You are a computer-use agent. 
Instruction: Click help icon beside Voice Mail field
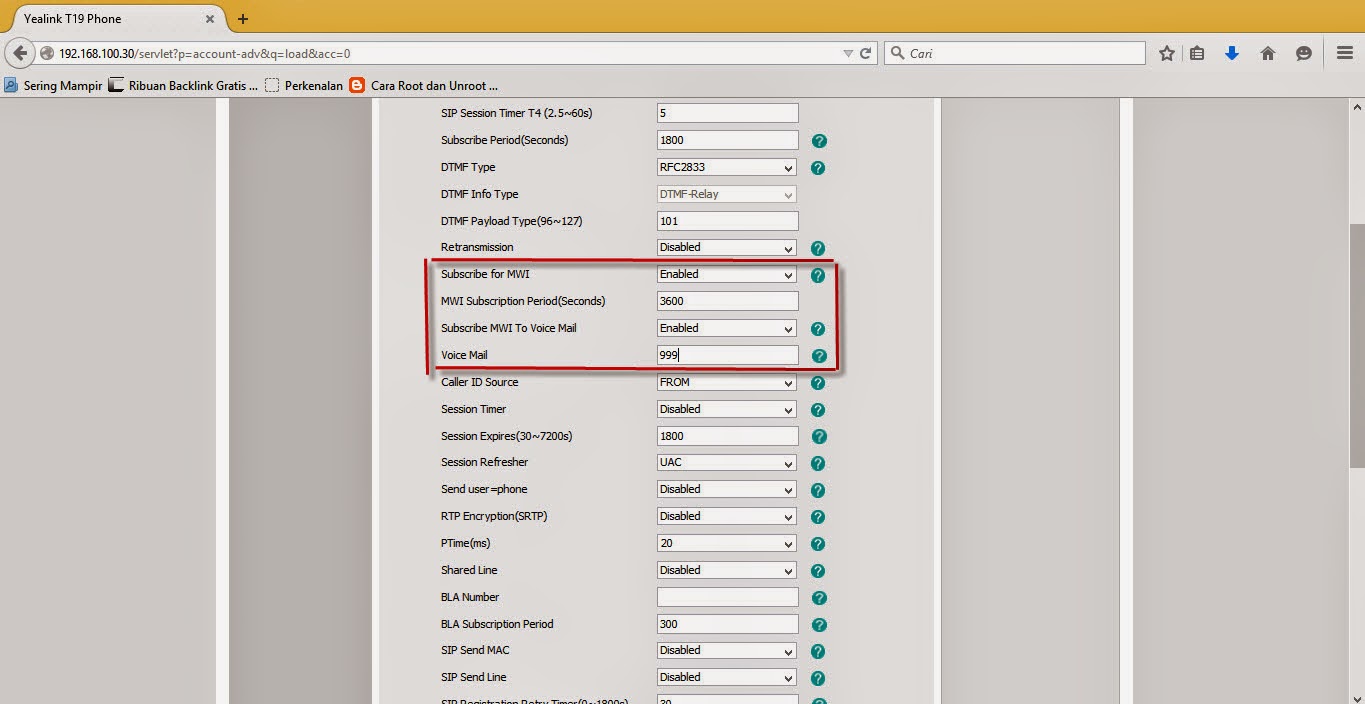[x=819, y=356]
